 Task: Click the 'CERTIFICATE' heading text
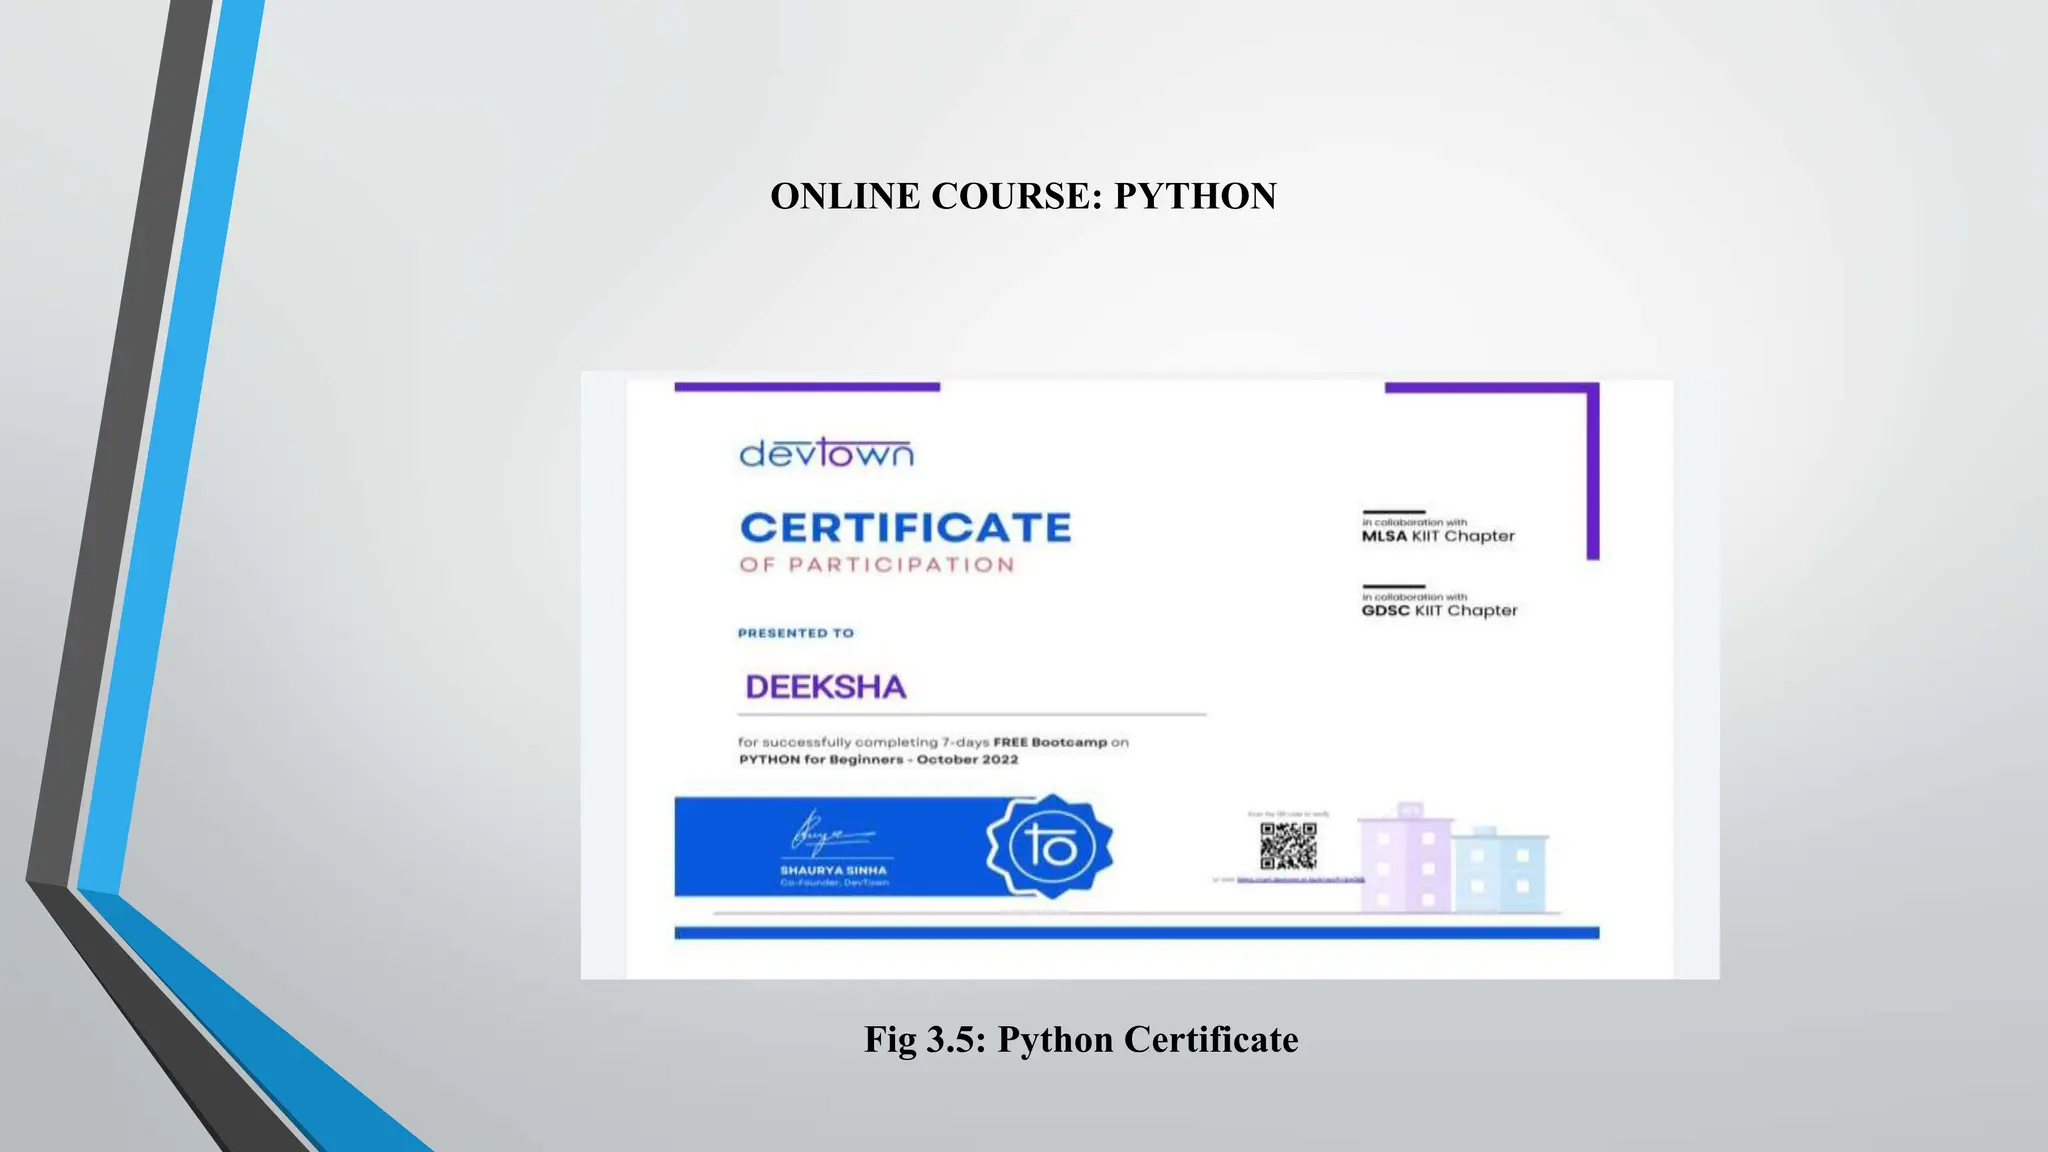(905, 528)
